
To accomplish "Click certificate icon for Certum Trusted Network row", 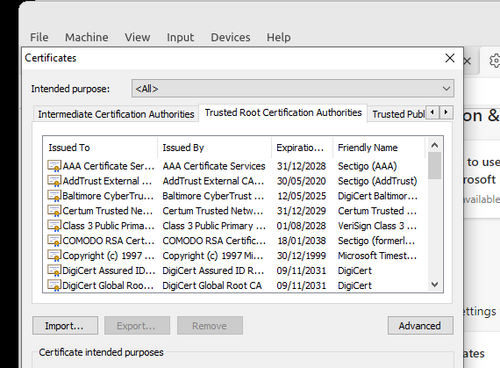I will [54, 211].
